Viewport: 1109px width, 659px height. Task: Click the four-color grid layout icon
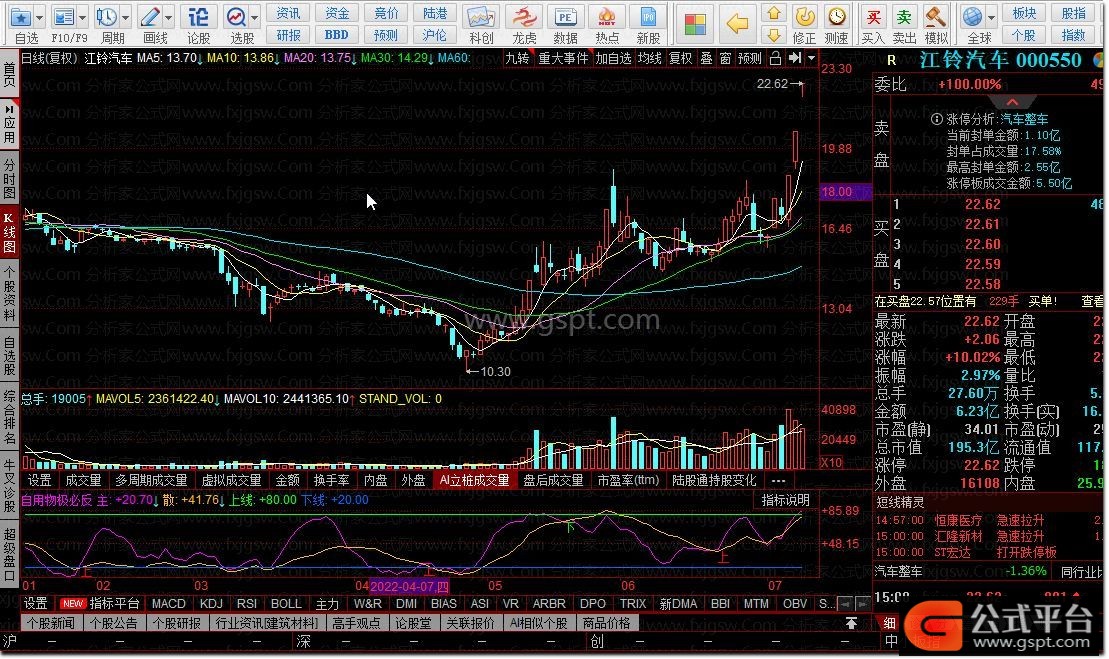coord(695,24)
